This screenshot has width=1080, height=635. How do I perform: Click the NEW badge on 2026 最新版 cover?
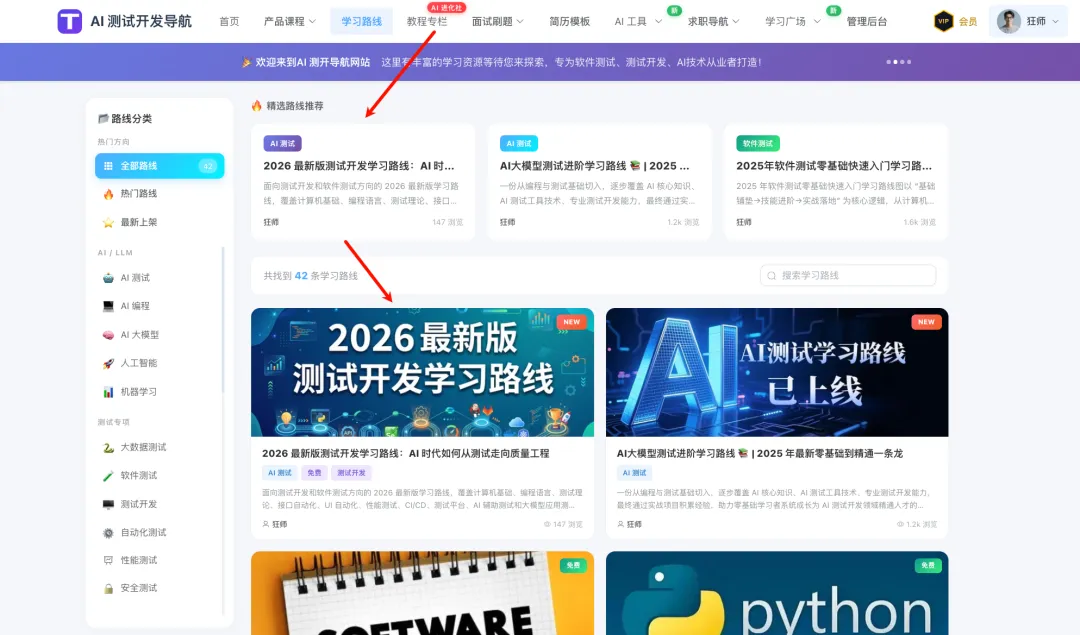pyautogui.click(x=572, y=322)
